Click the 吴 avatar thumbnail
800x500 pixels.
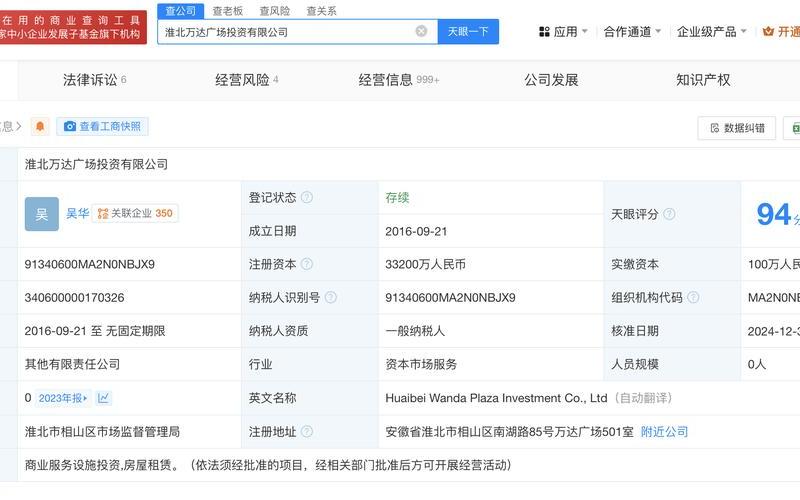pyautogui.click(x=42, y=214)
